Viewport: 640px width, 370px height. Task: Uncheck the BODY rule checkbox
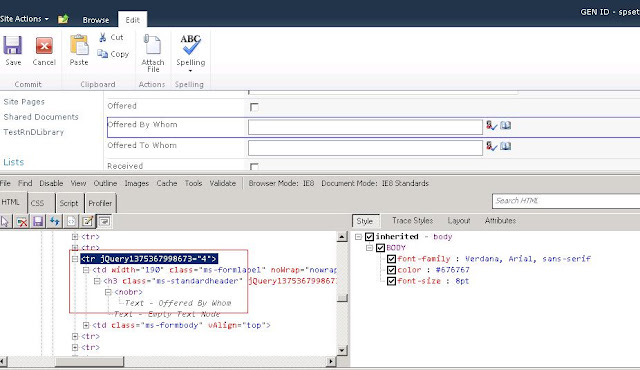point(380,248)
